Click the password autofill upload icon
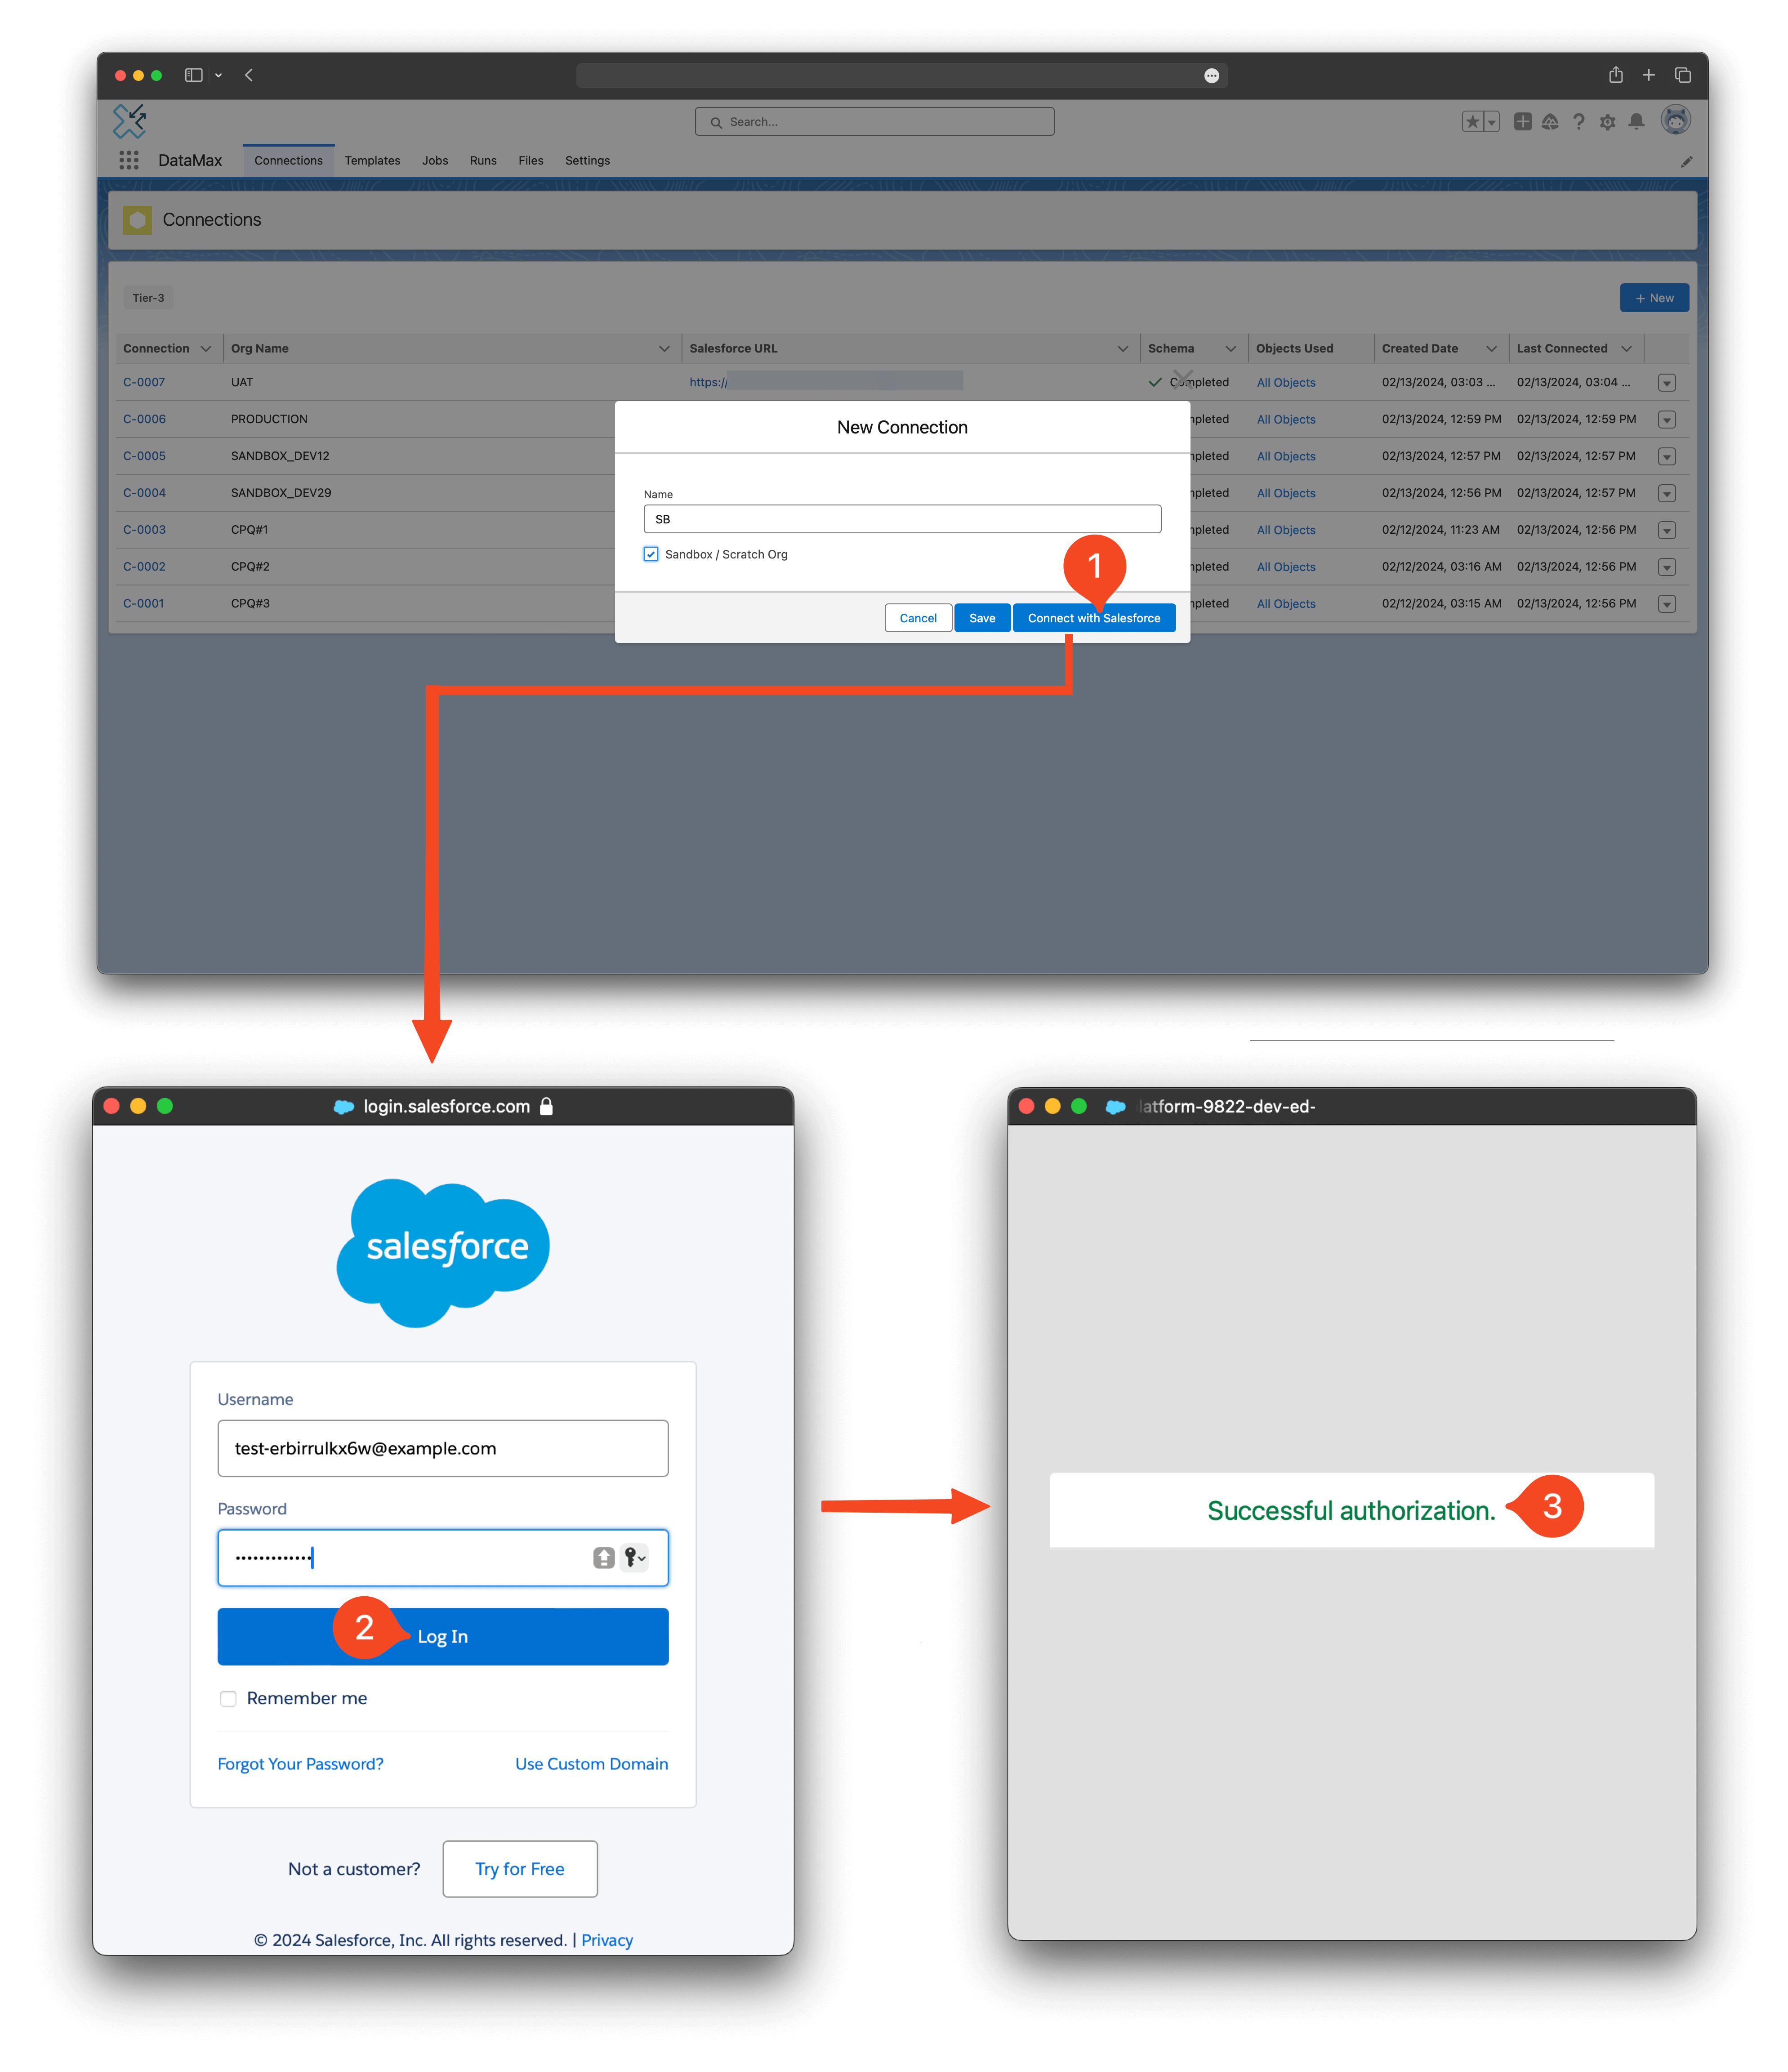The height and width of the screenshot is (2072, 1788). pyautogui.click(x=603, y=1557)
